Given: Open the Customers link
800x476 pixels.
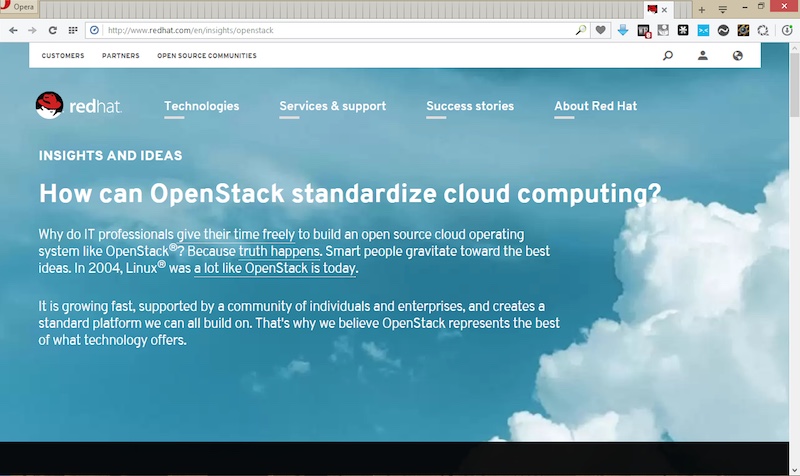Looking at the screenshot, I should pos(63,56).
